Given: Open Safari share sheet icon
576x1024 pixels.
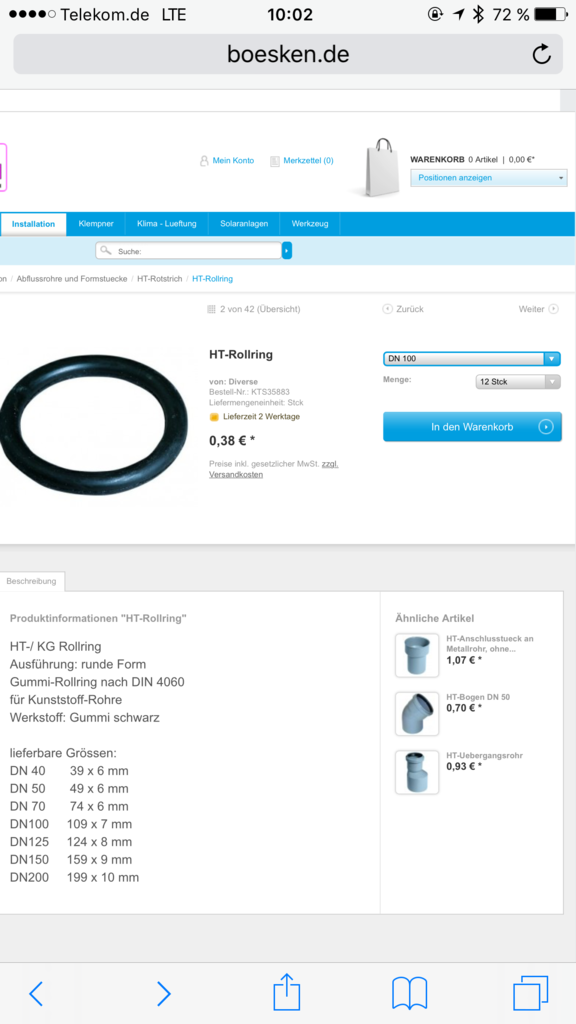Looking at the screenshot, I should pos(286,991).
